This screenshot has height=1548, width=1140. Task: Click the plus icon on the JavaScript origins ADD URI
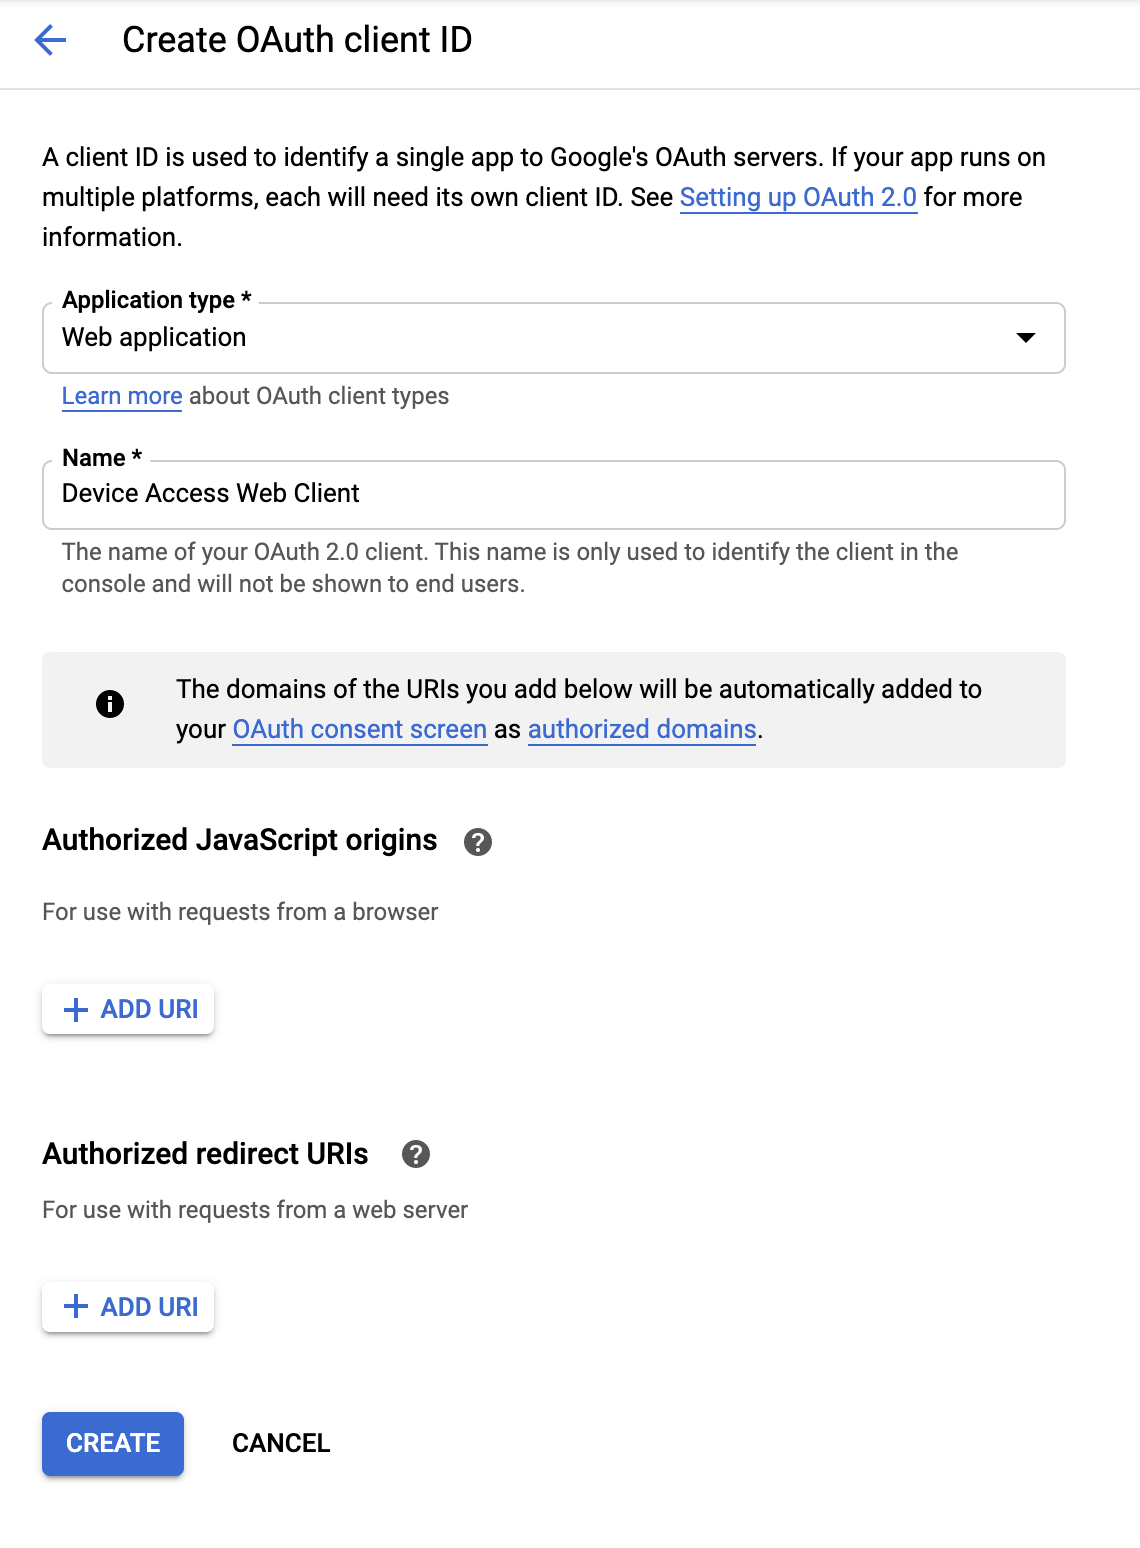point(75,1010)
